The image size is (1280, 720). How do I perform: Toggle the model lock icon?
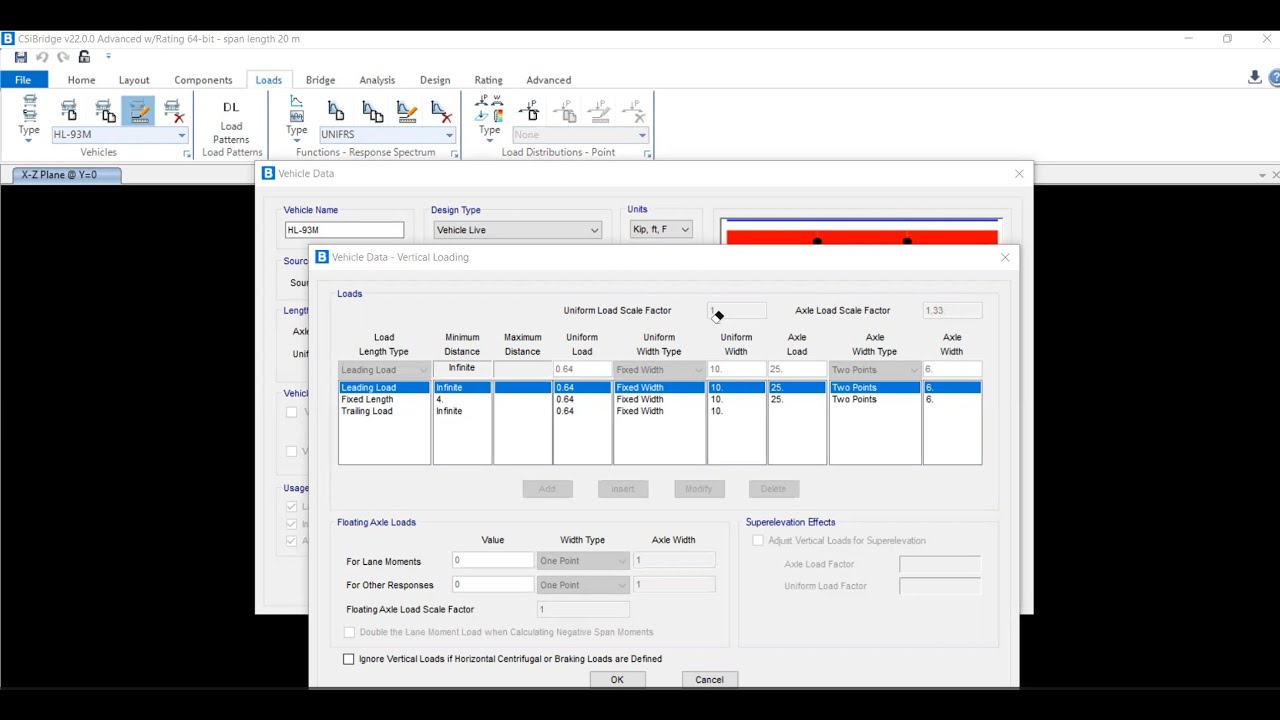84,57
